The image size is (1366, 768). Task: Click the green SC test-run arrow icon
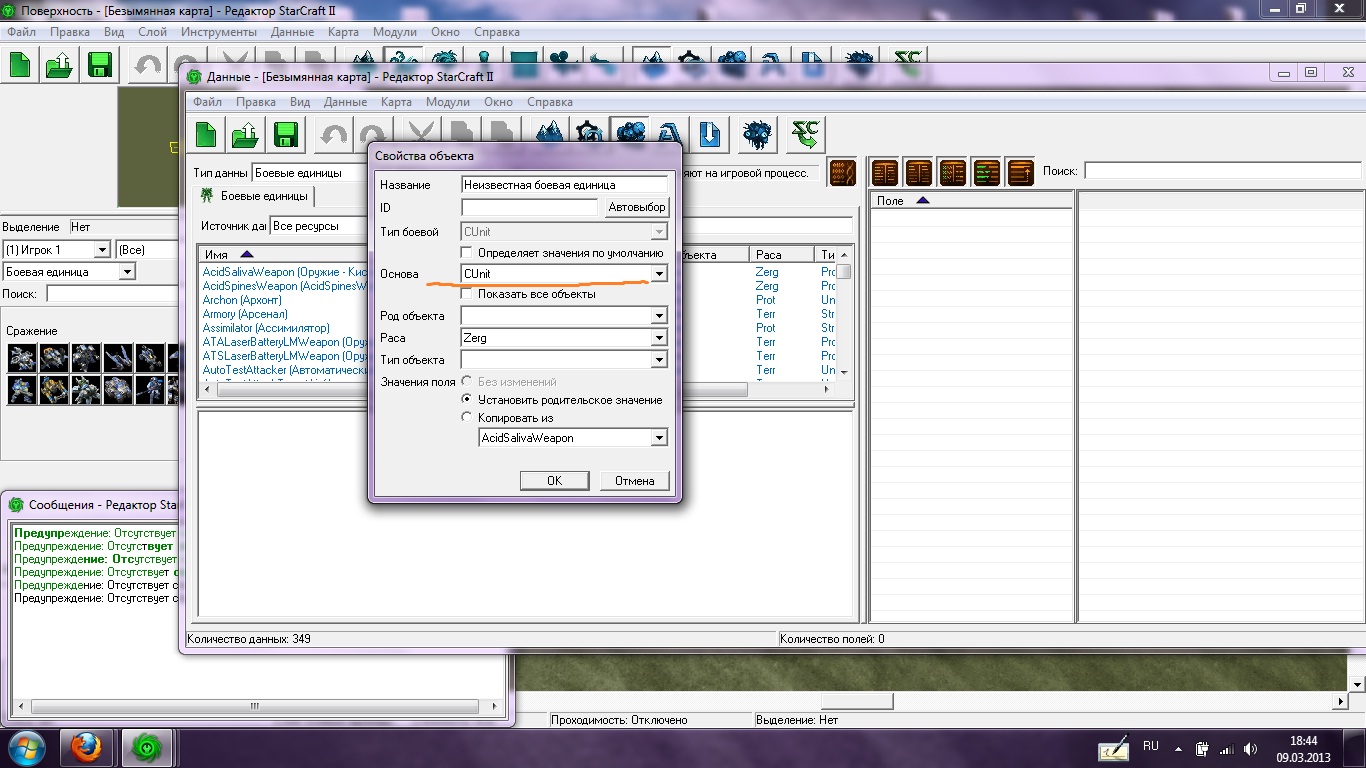[805, 134]
